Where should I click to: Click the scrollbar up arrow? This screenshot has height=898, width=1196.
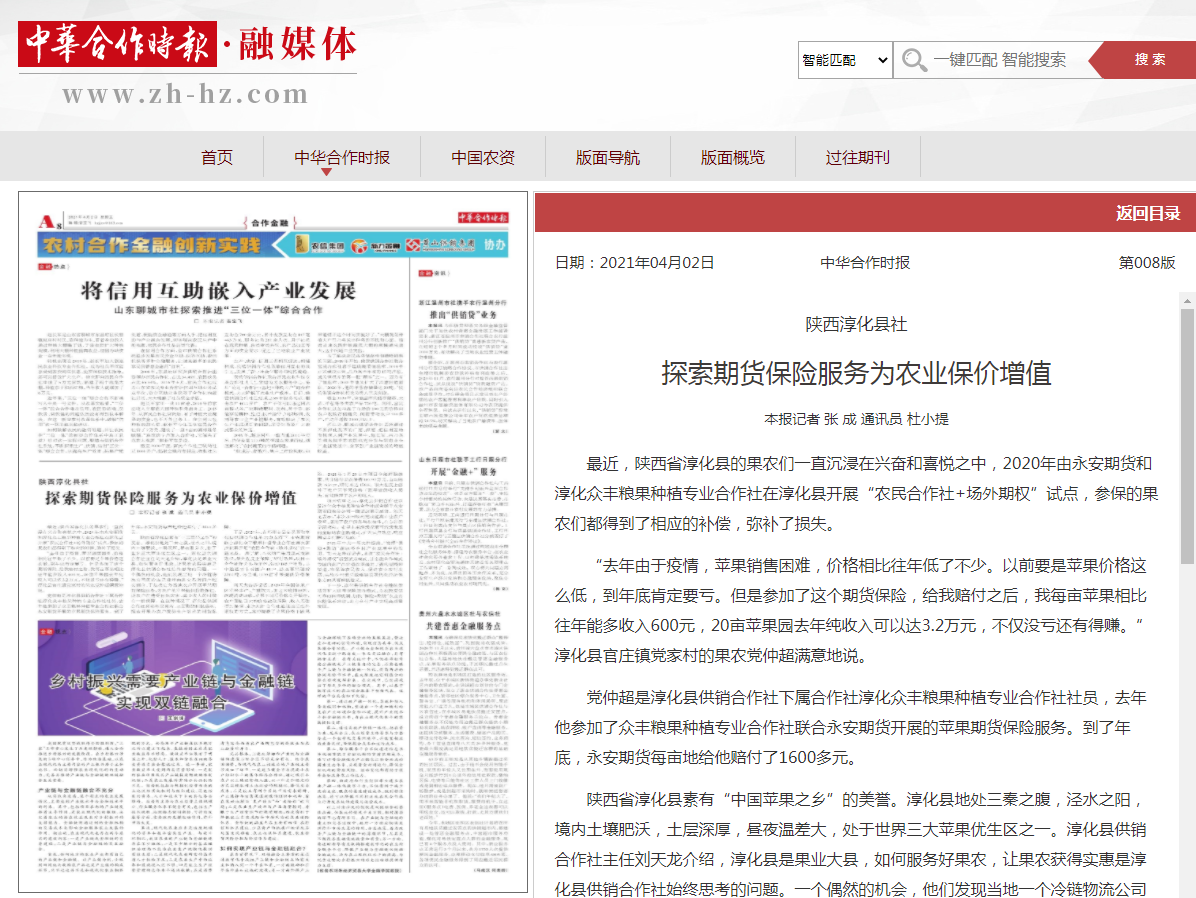coord(1187,301)
